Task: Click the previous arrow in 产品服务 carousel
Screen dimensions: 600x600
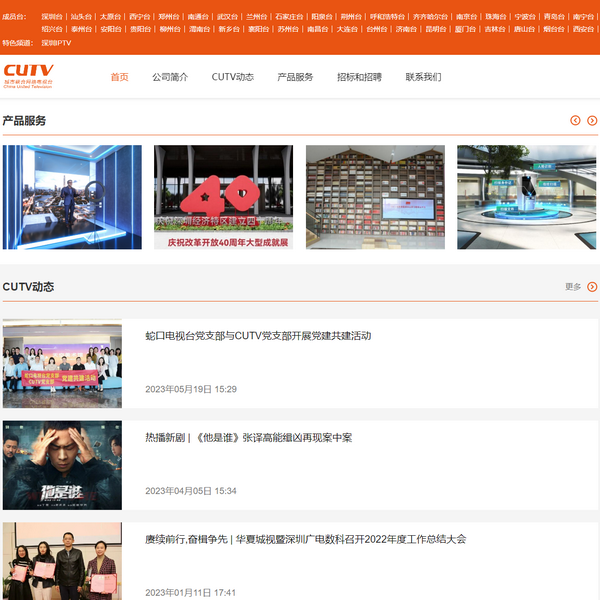Action: (x=575, y=121)
